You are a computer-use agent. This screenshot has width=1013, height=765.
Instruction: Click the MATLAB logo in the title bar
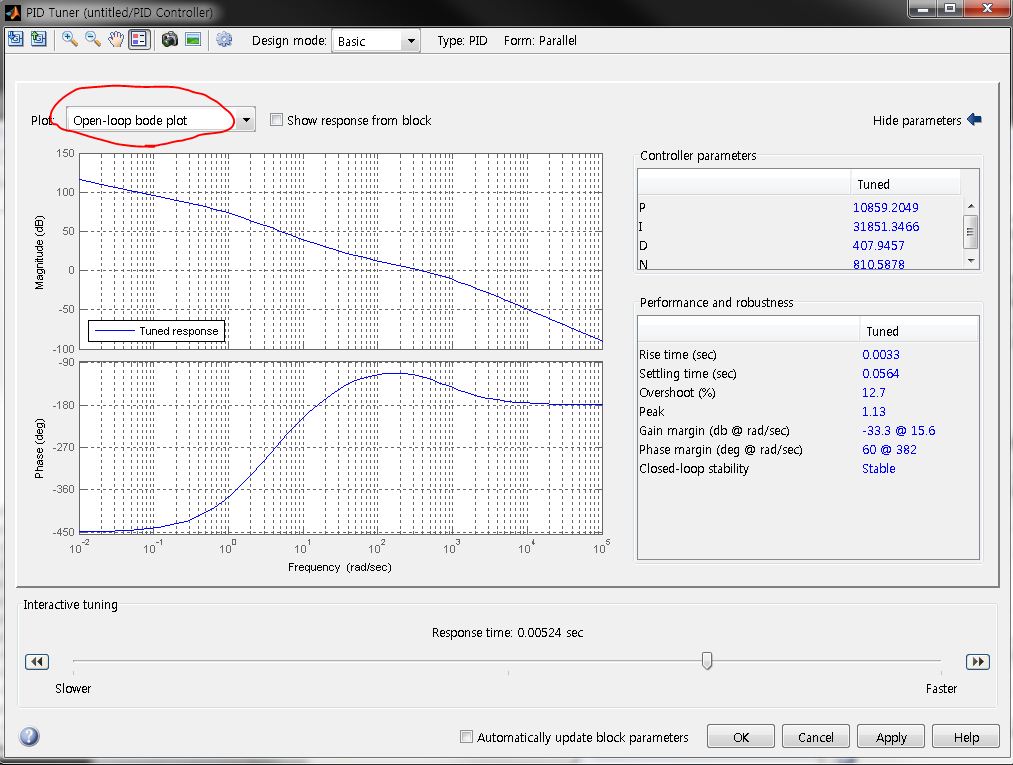pos(13,12)
